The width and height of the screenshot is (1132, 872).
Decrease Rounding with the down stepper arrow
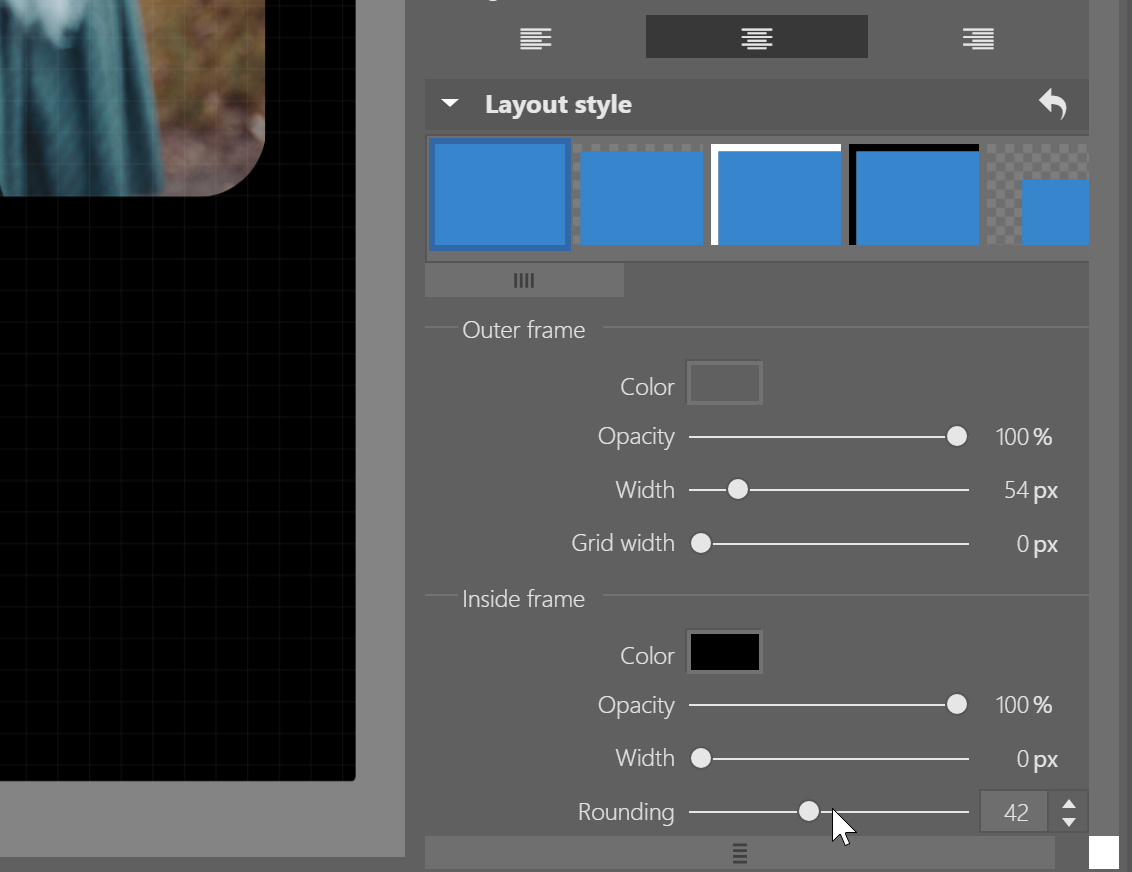(x=1069, y=822)
